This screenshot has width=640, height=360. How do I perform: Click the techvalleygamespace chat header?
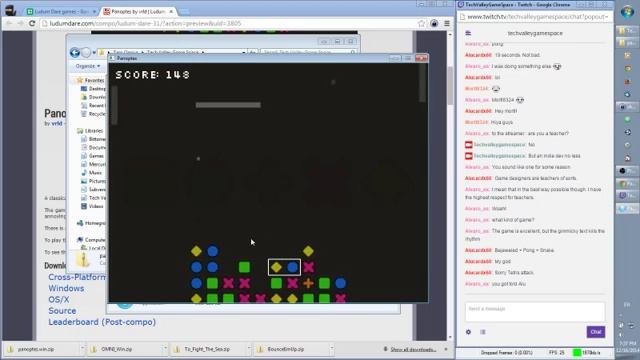(535, 33)
